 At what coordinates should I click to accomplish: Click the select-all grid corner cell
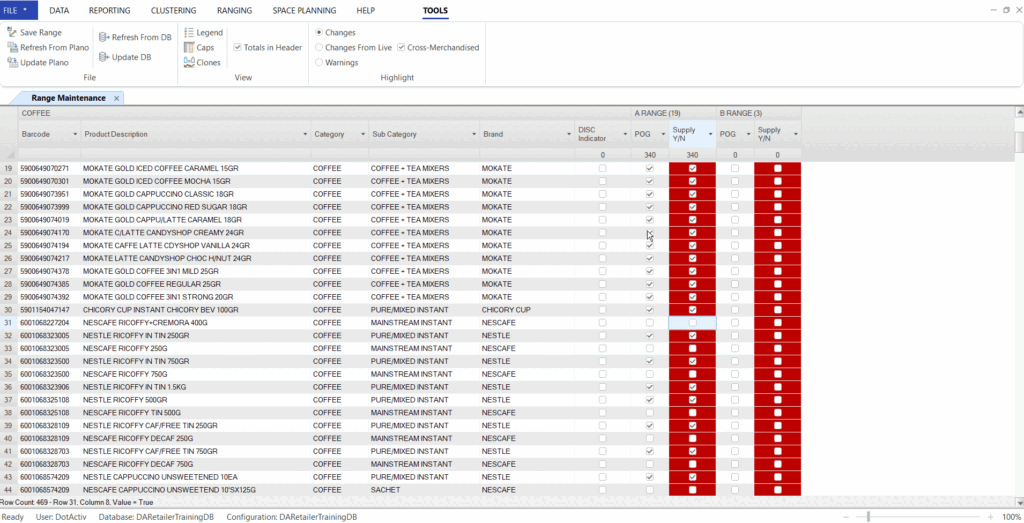pyautogui.click(x=8, y=155)
